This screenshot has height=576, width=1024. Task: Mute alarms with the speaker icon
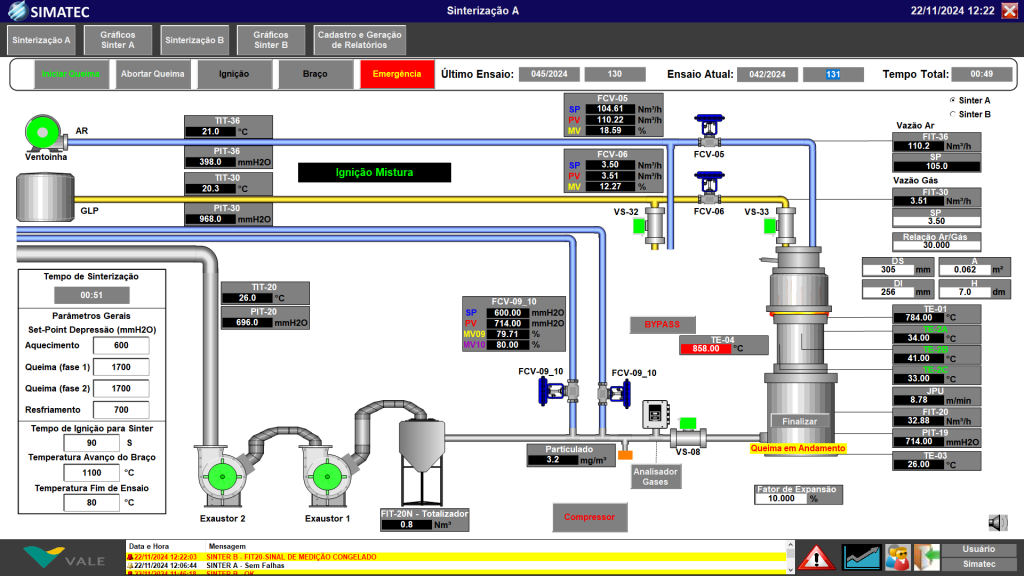997,522
